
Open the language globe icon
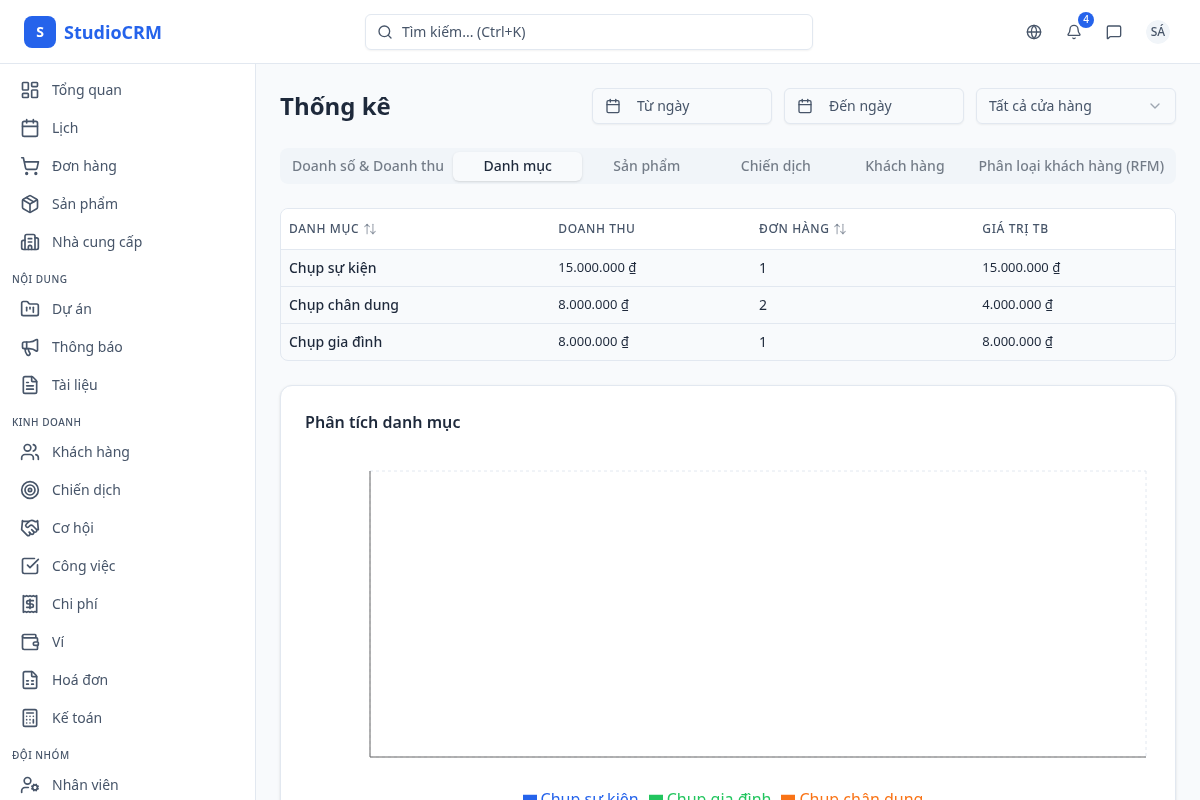1034,32
